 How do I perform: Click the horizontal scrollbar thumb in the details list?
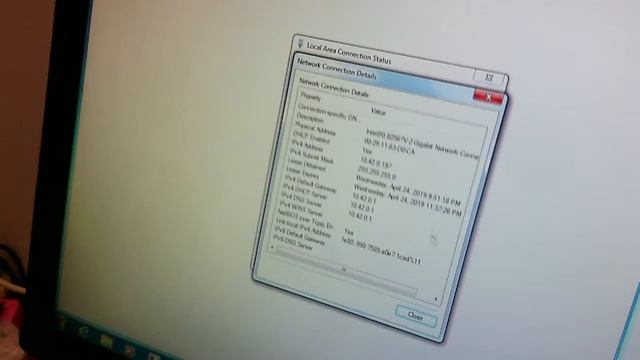pos(347,270)
